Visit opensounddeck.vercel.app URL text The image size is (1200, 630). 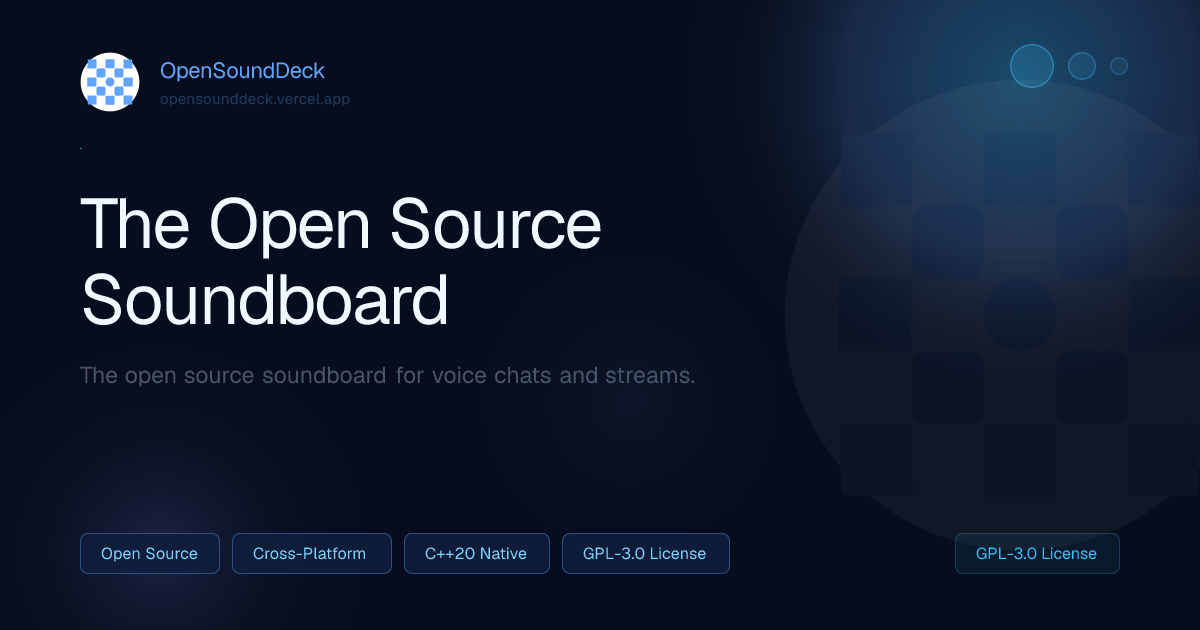255,99
